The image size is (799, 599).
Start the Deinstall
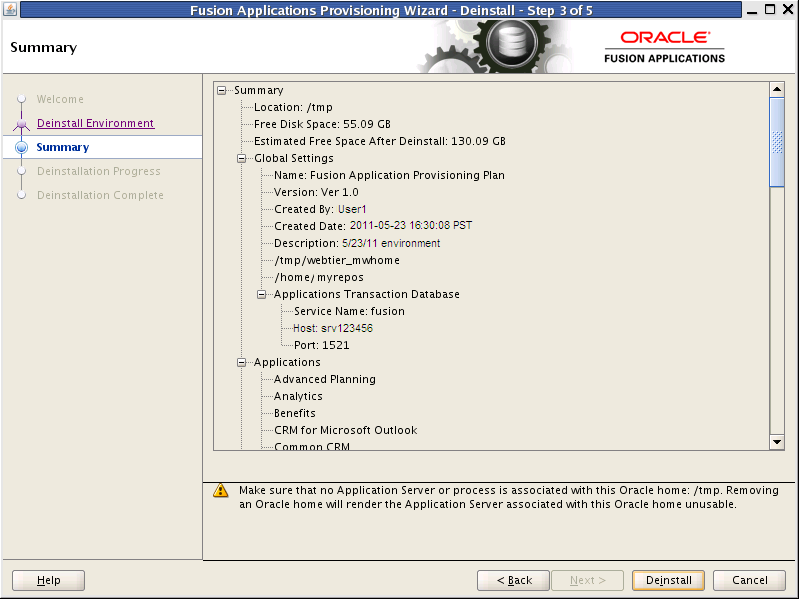click(668, 580)
